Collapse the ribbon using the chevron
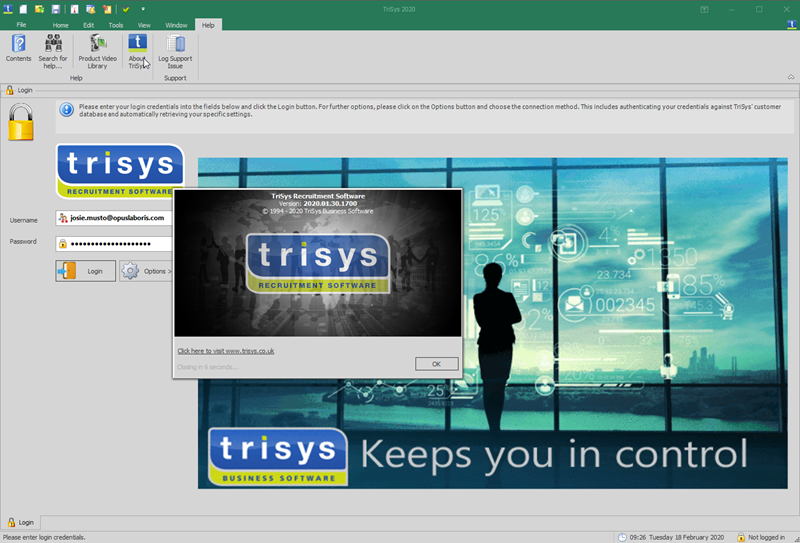The height and width of the screenshot is (543, 800). (791, 77)
